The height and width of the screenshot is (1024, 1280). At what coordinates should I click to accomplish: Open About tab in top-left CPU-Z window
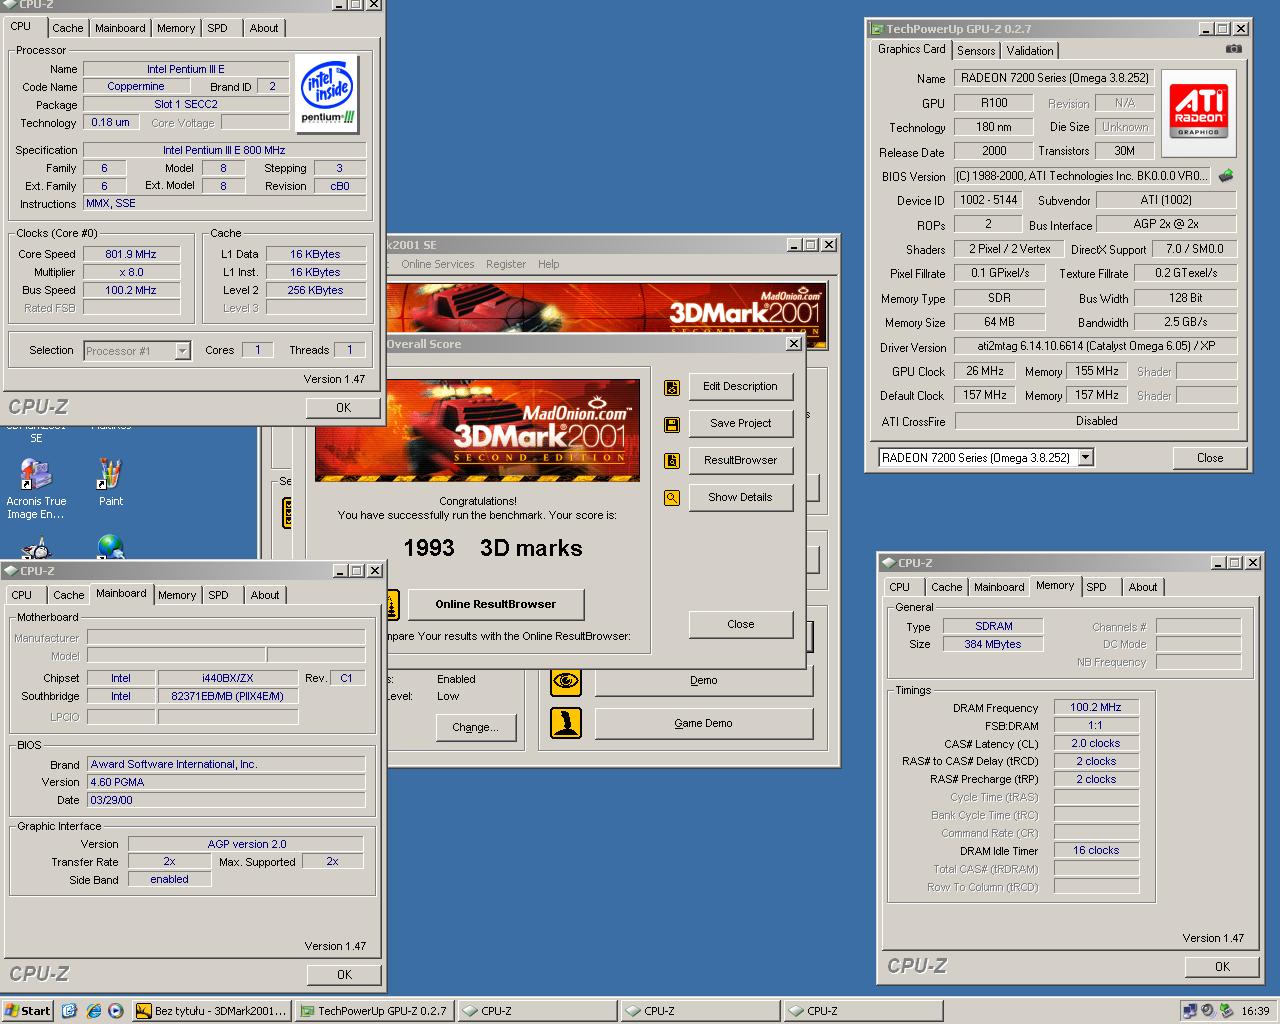[264, 28]
